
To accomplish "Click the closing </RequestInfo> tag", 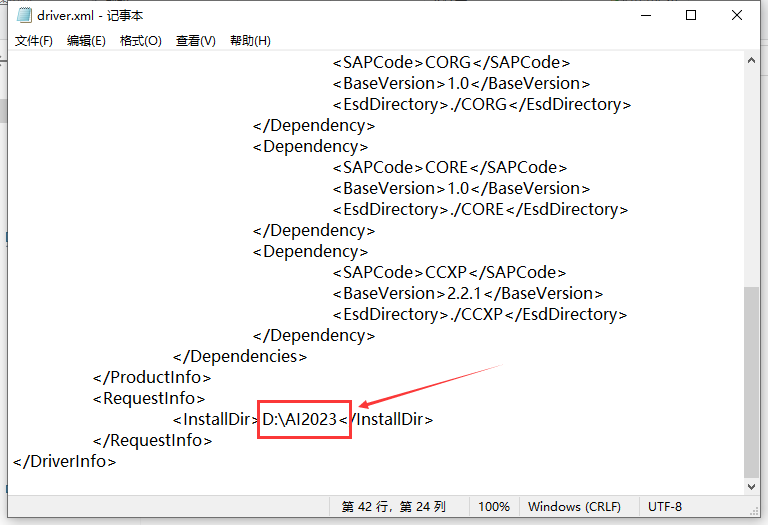I will [152, 441].
